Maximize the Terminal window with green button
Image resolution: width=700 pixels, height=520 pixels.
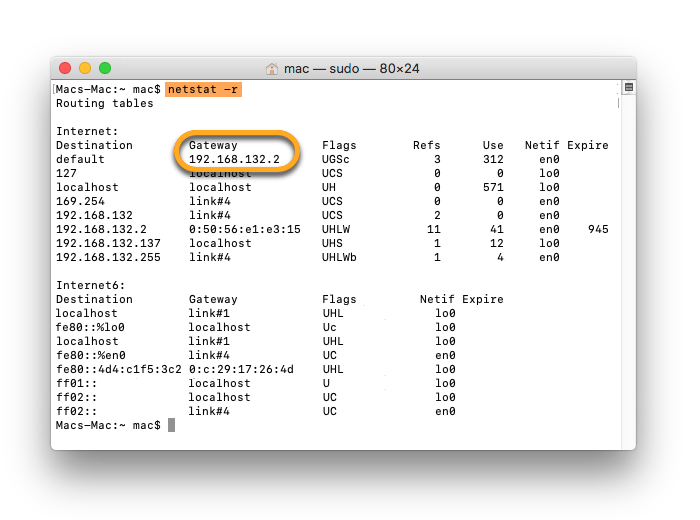pos(105,68)
